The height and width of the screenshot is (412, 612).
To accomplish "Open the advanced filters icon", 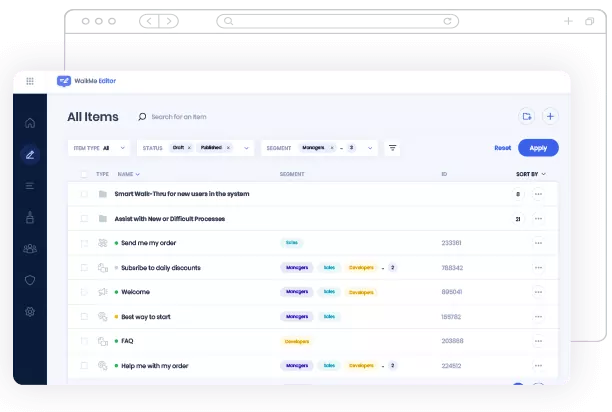I will 392,148.
